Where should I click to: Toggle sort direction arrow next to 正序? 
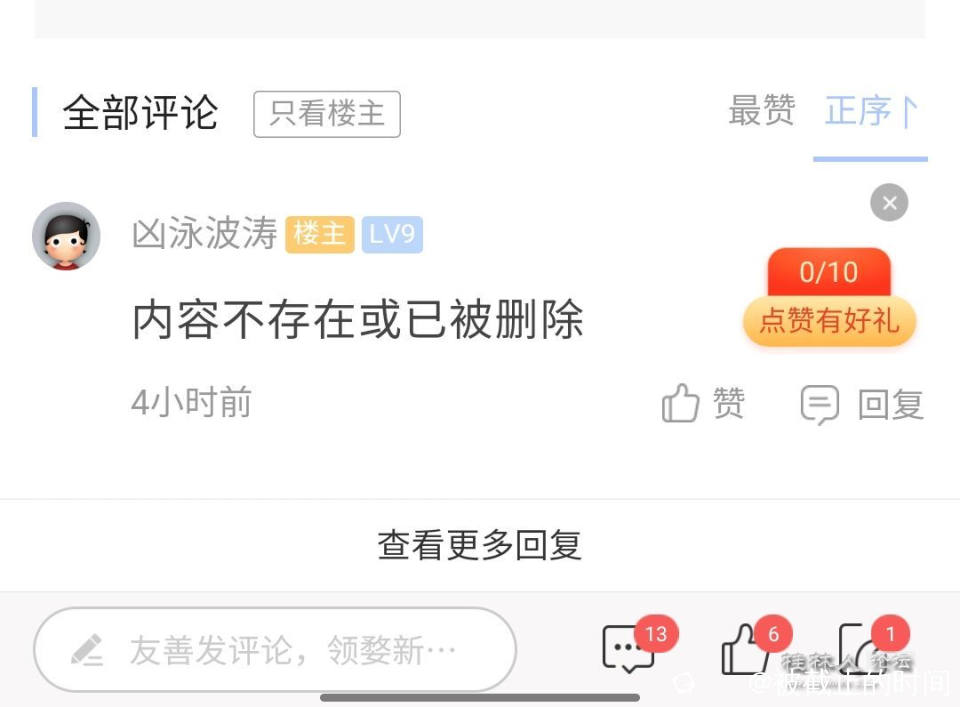coord(907,111)
